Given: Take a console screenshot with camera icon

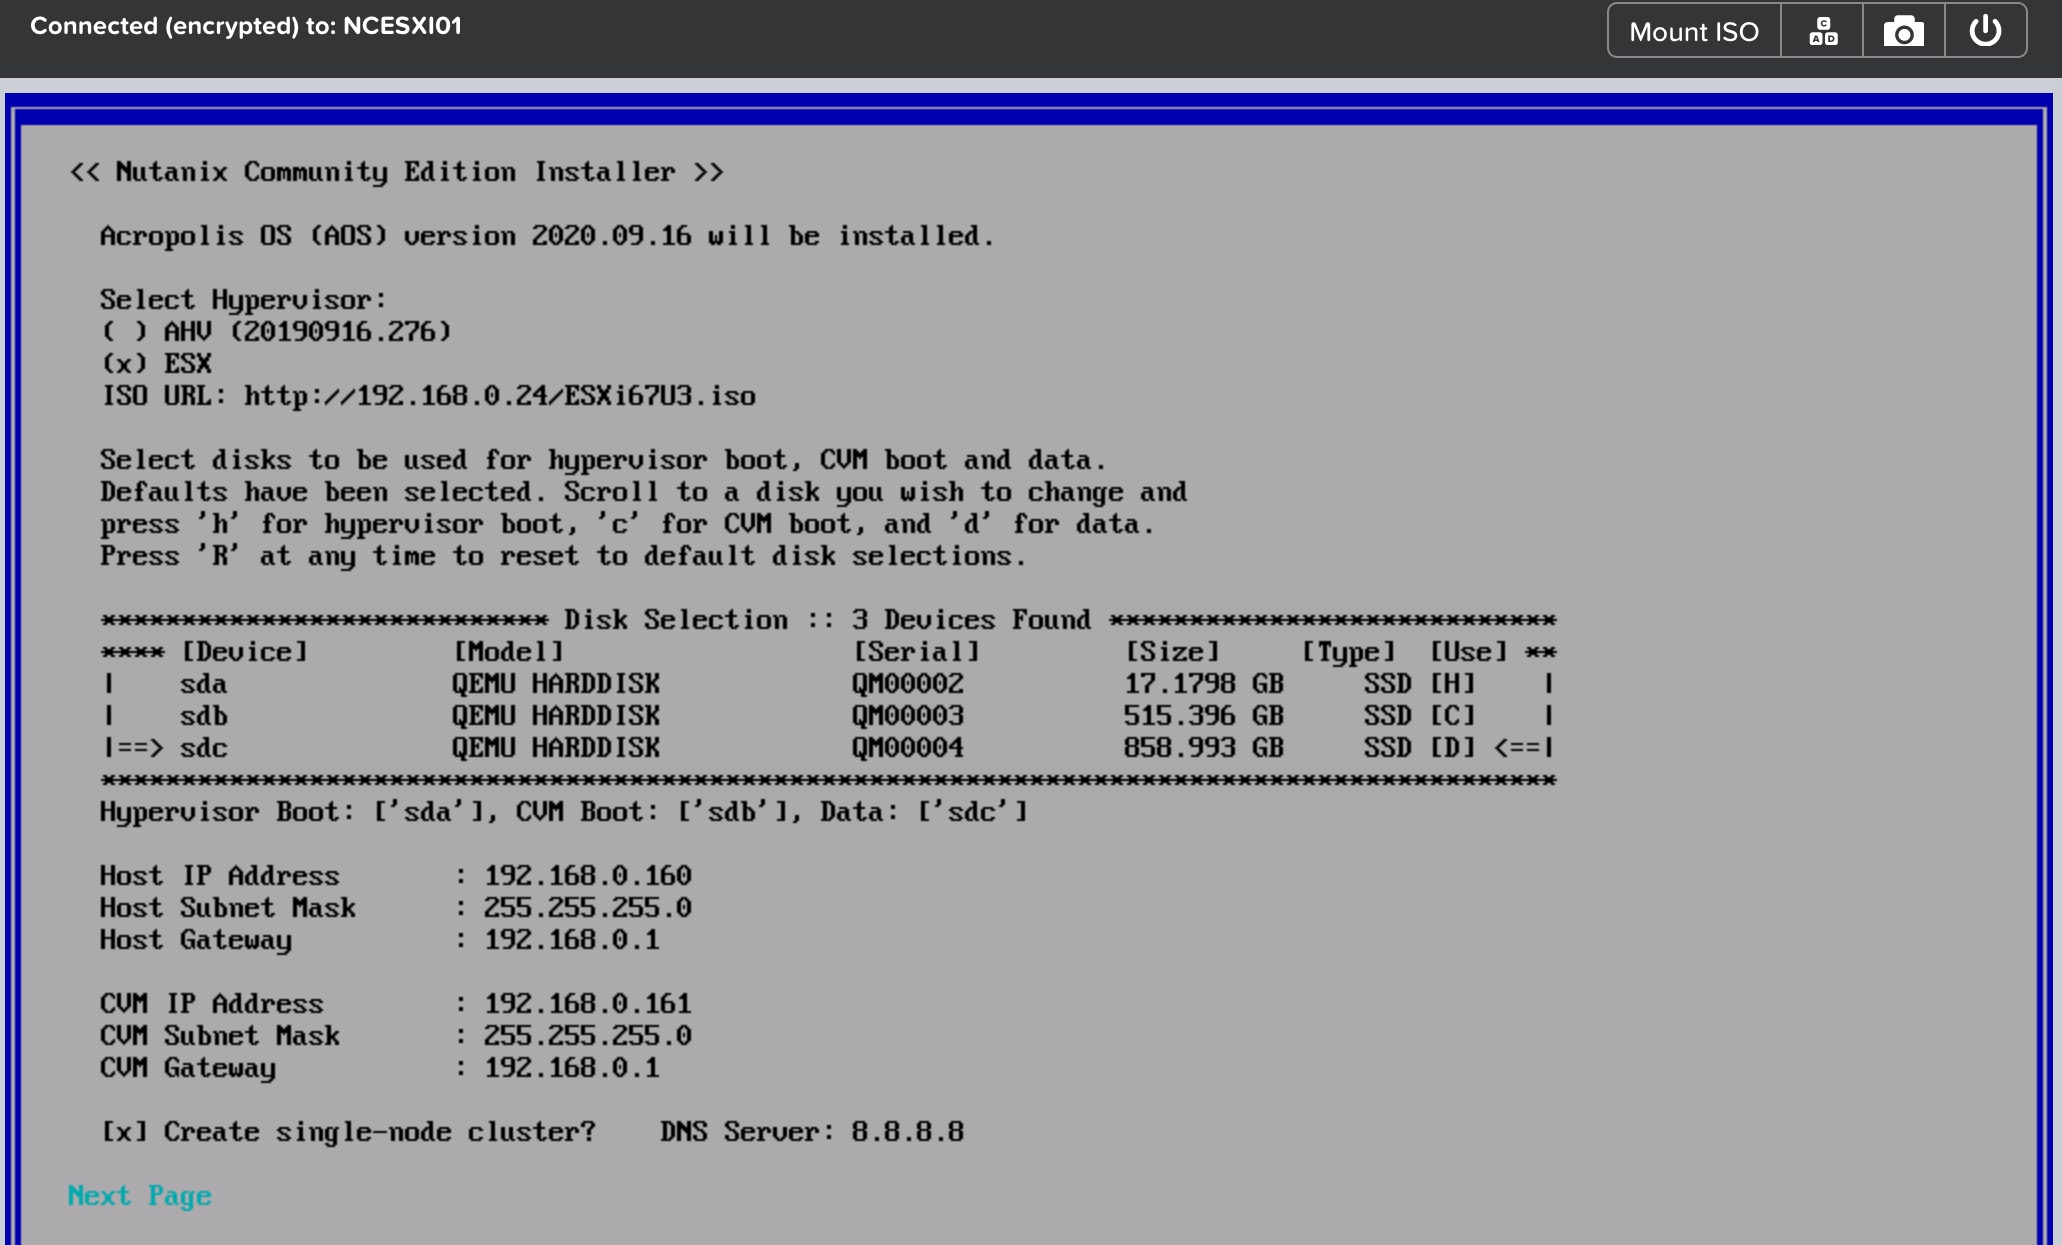Looking at the screenshot, I should 1903,31.
